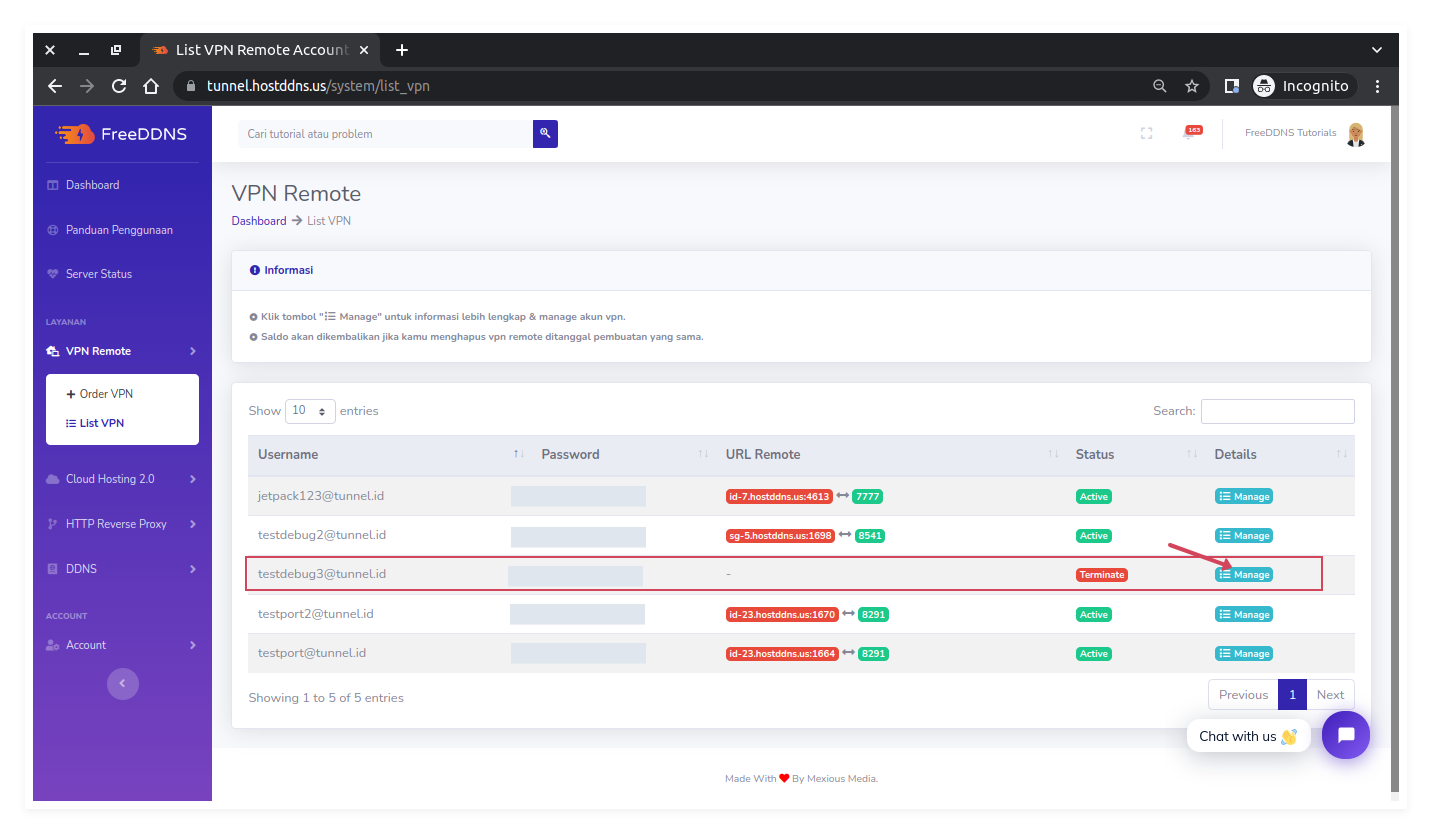This screenshot has height=834, width=1432.
Task: Expand HTTP Reverse Proxy menu
Action: pyautogui.click(x=122, y=524)
